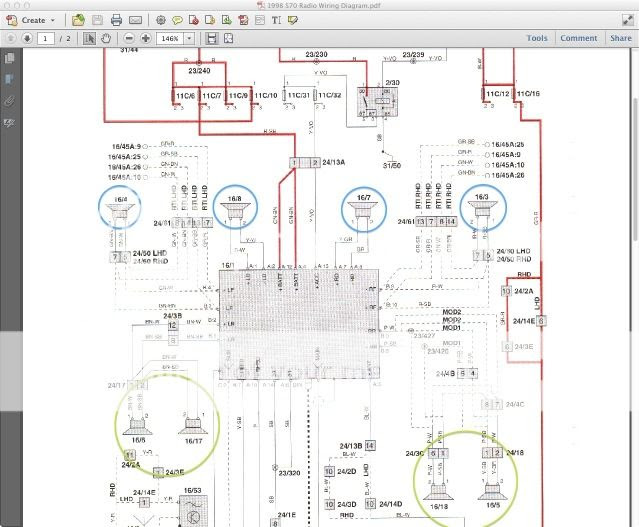
Task: Click the 11C/31 fuse label
Action: pyautogui.click(x=299, y=95)
